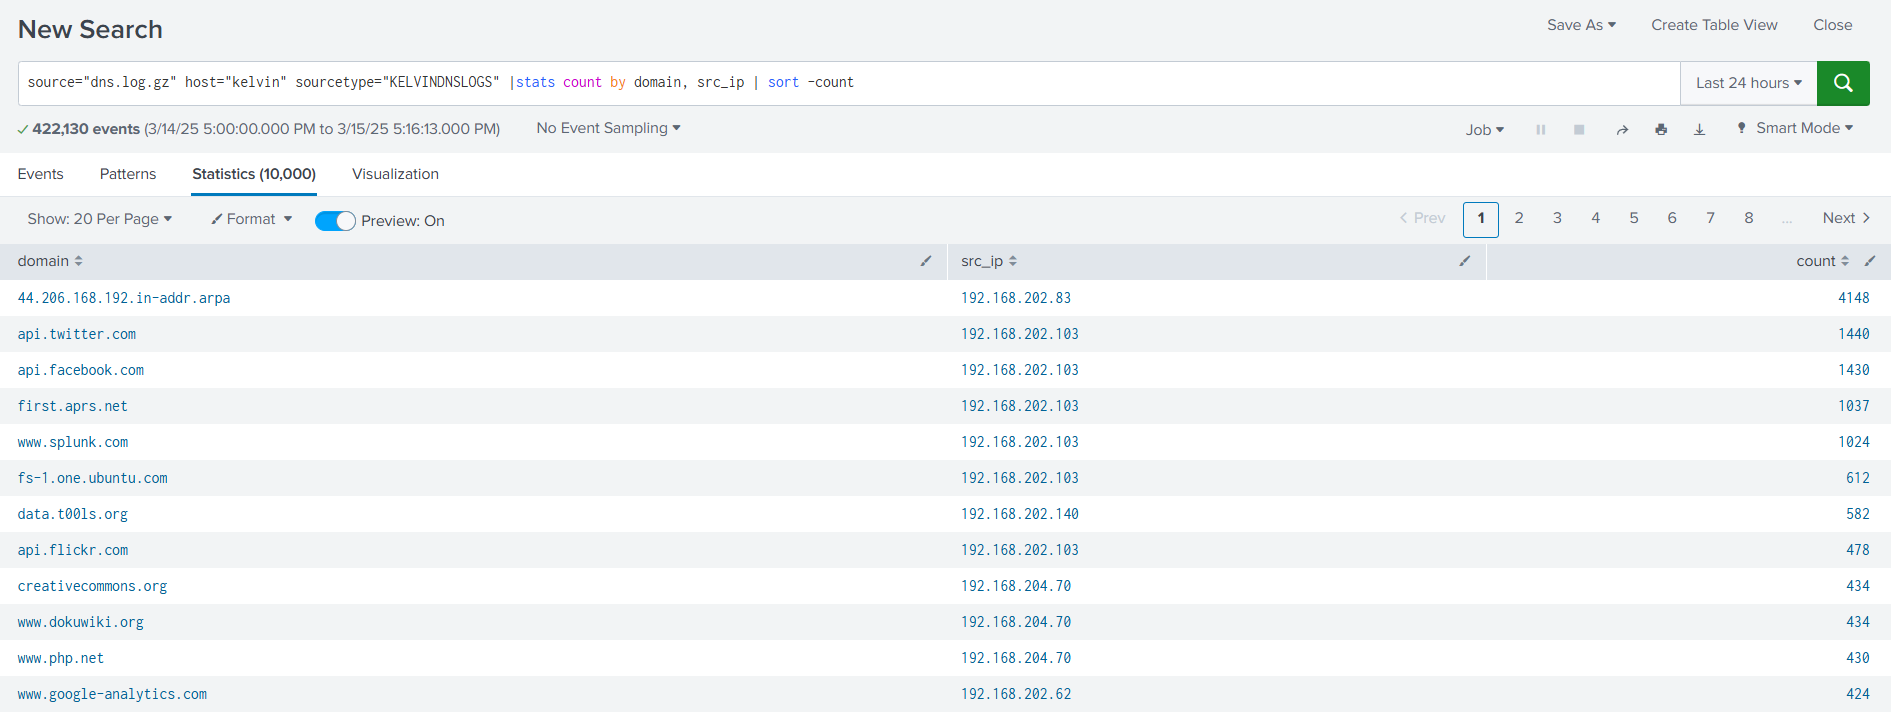
Task: Open the Format dropdown
Action: [x=251, y=219]
